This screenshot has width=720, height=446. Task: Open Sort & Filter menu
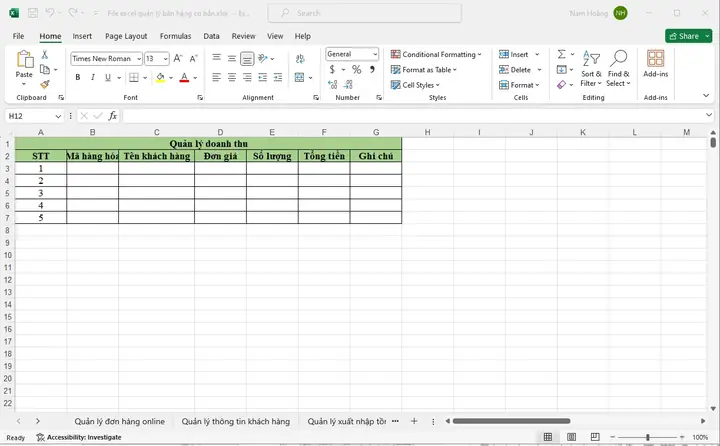pyautogui.click(x=591, y=69)
